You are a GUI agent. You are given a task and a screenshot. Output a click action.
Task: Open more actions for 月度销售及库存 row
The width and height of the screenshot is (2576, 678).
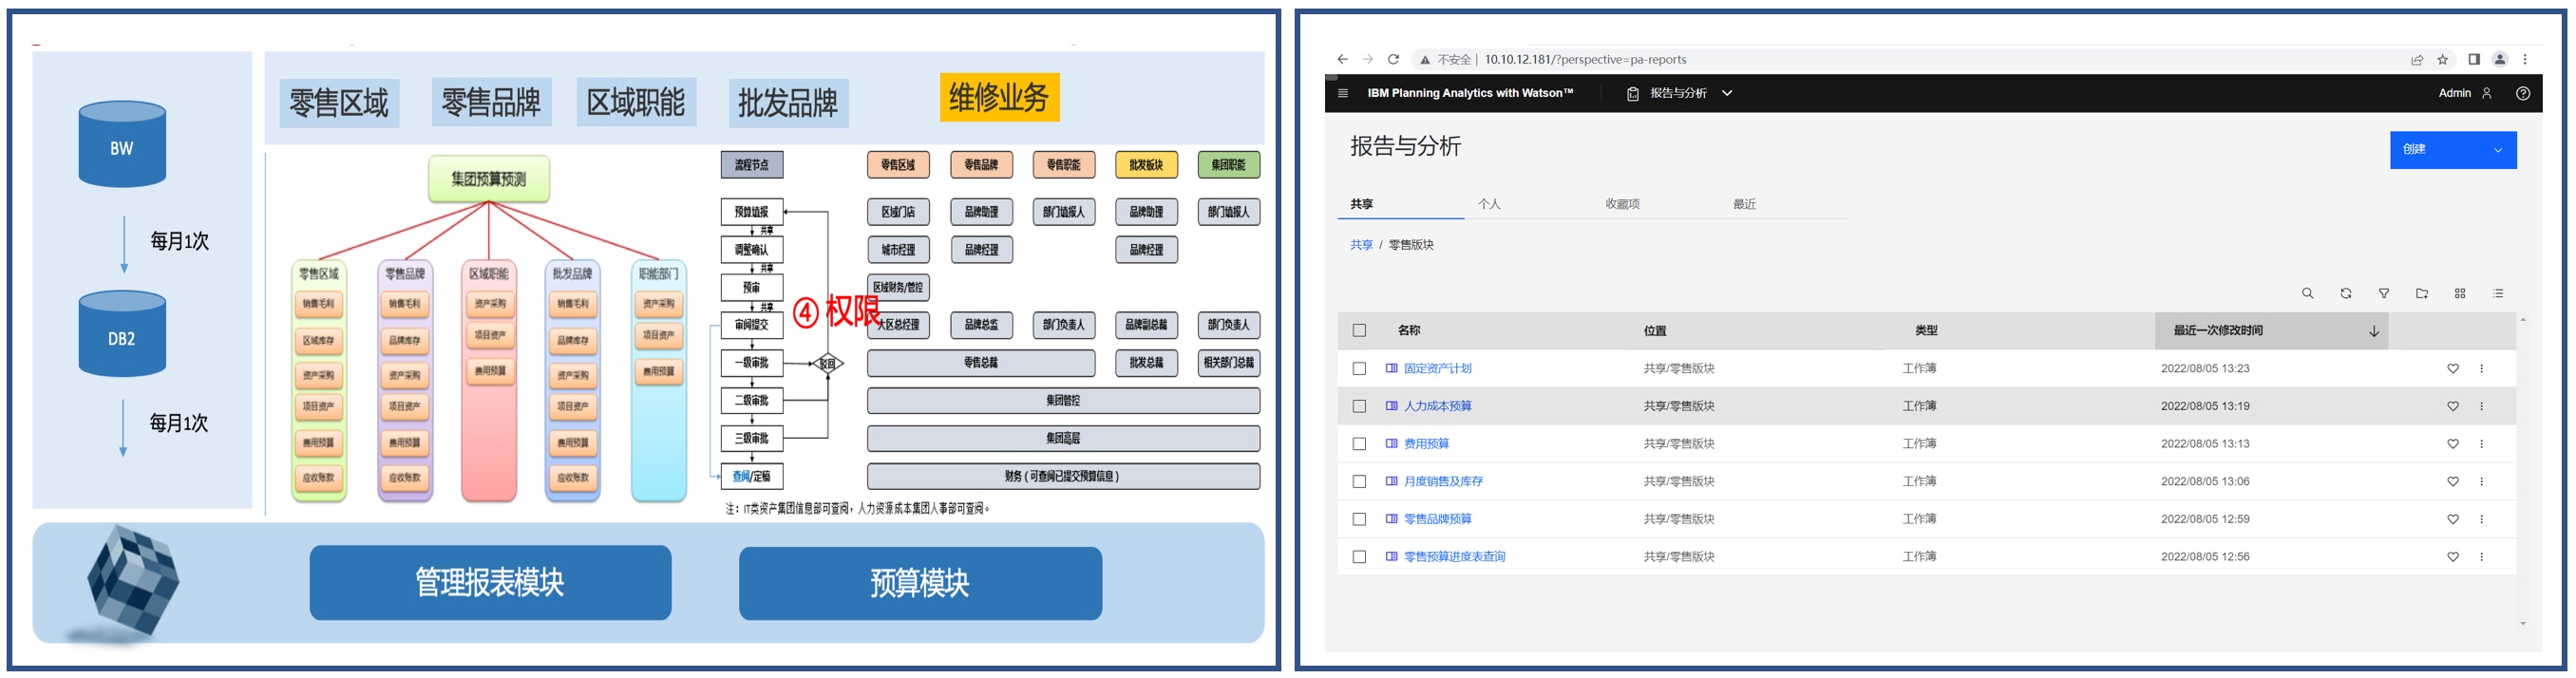point(2481,482)
